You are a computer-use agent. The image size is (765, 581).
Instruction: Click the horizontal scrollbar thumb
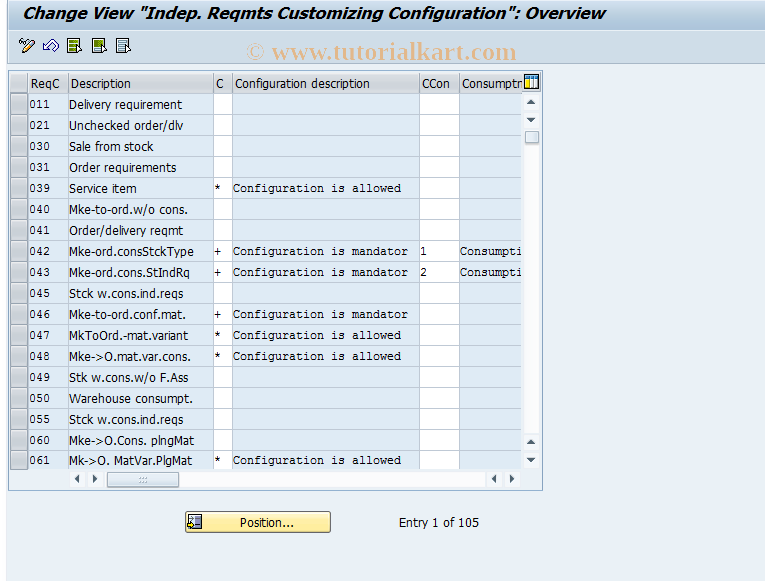point(143,480)
